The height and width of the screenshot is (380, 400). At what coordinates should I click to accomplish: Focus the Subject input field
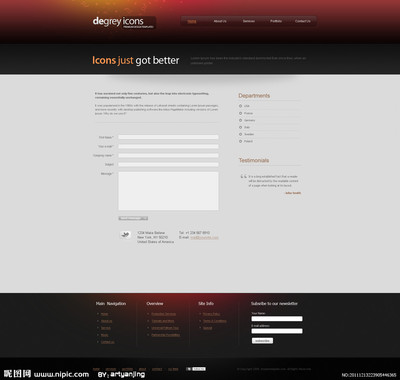tap(168, 164)
